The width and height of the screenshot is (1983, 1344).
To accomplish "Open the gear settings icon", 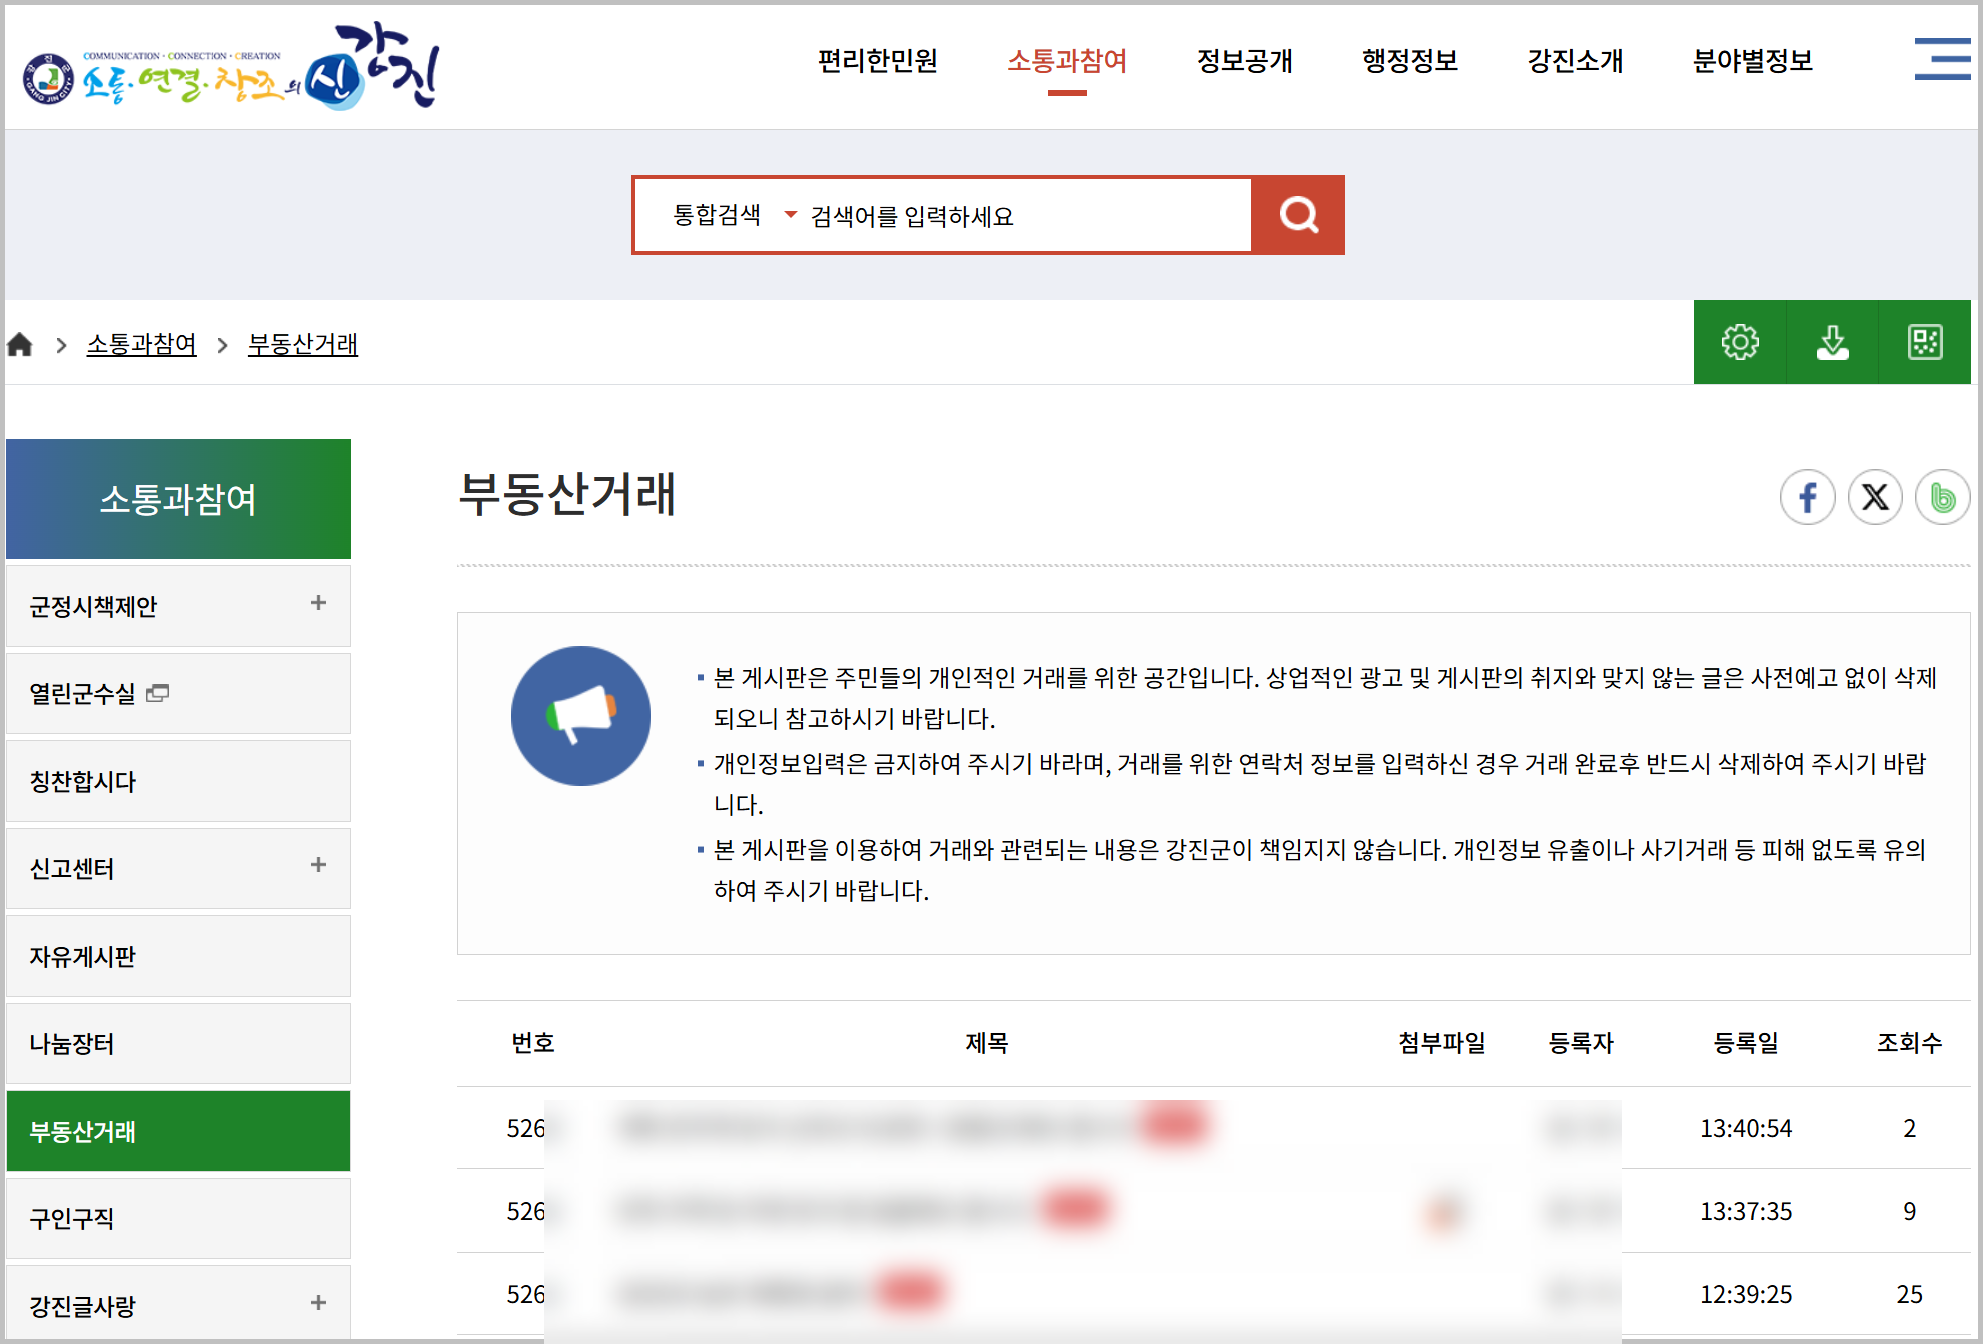I will (1739, 342).
